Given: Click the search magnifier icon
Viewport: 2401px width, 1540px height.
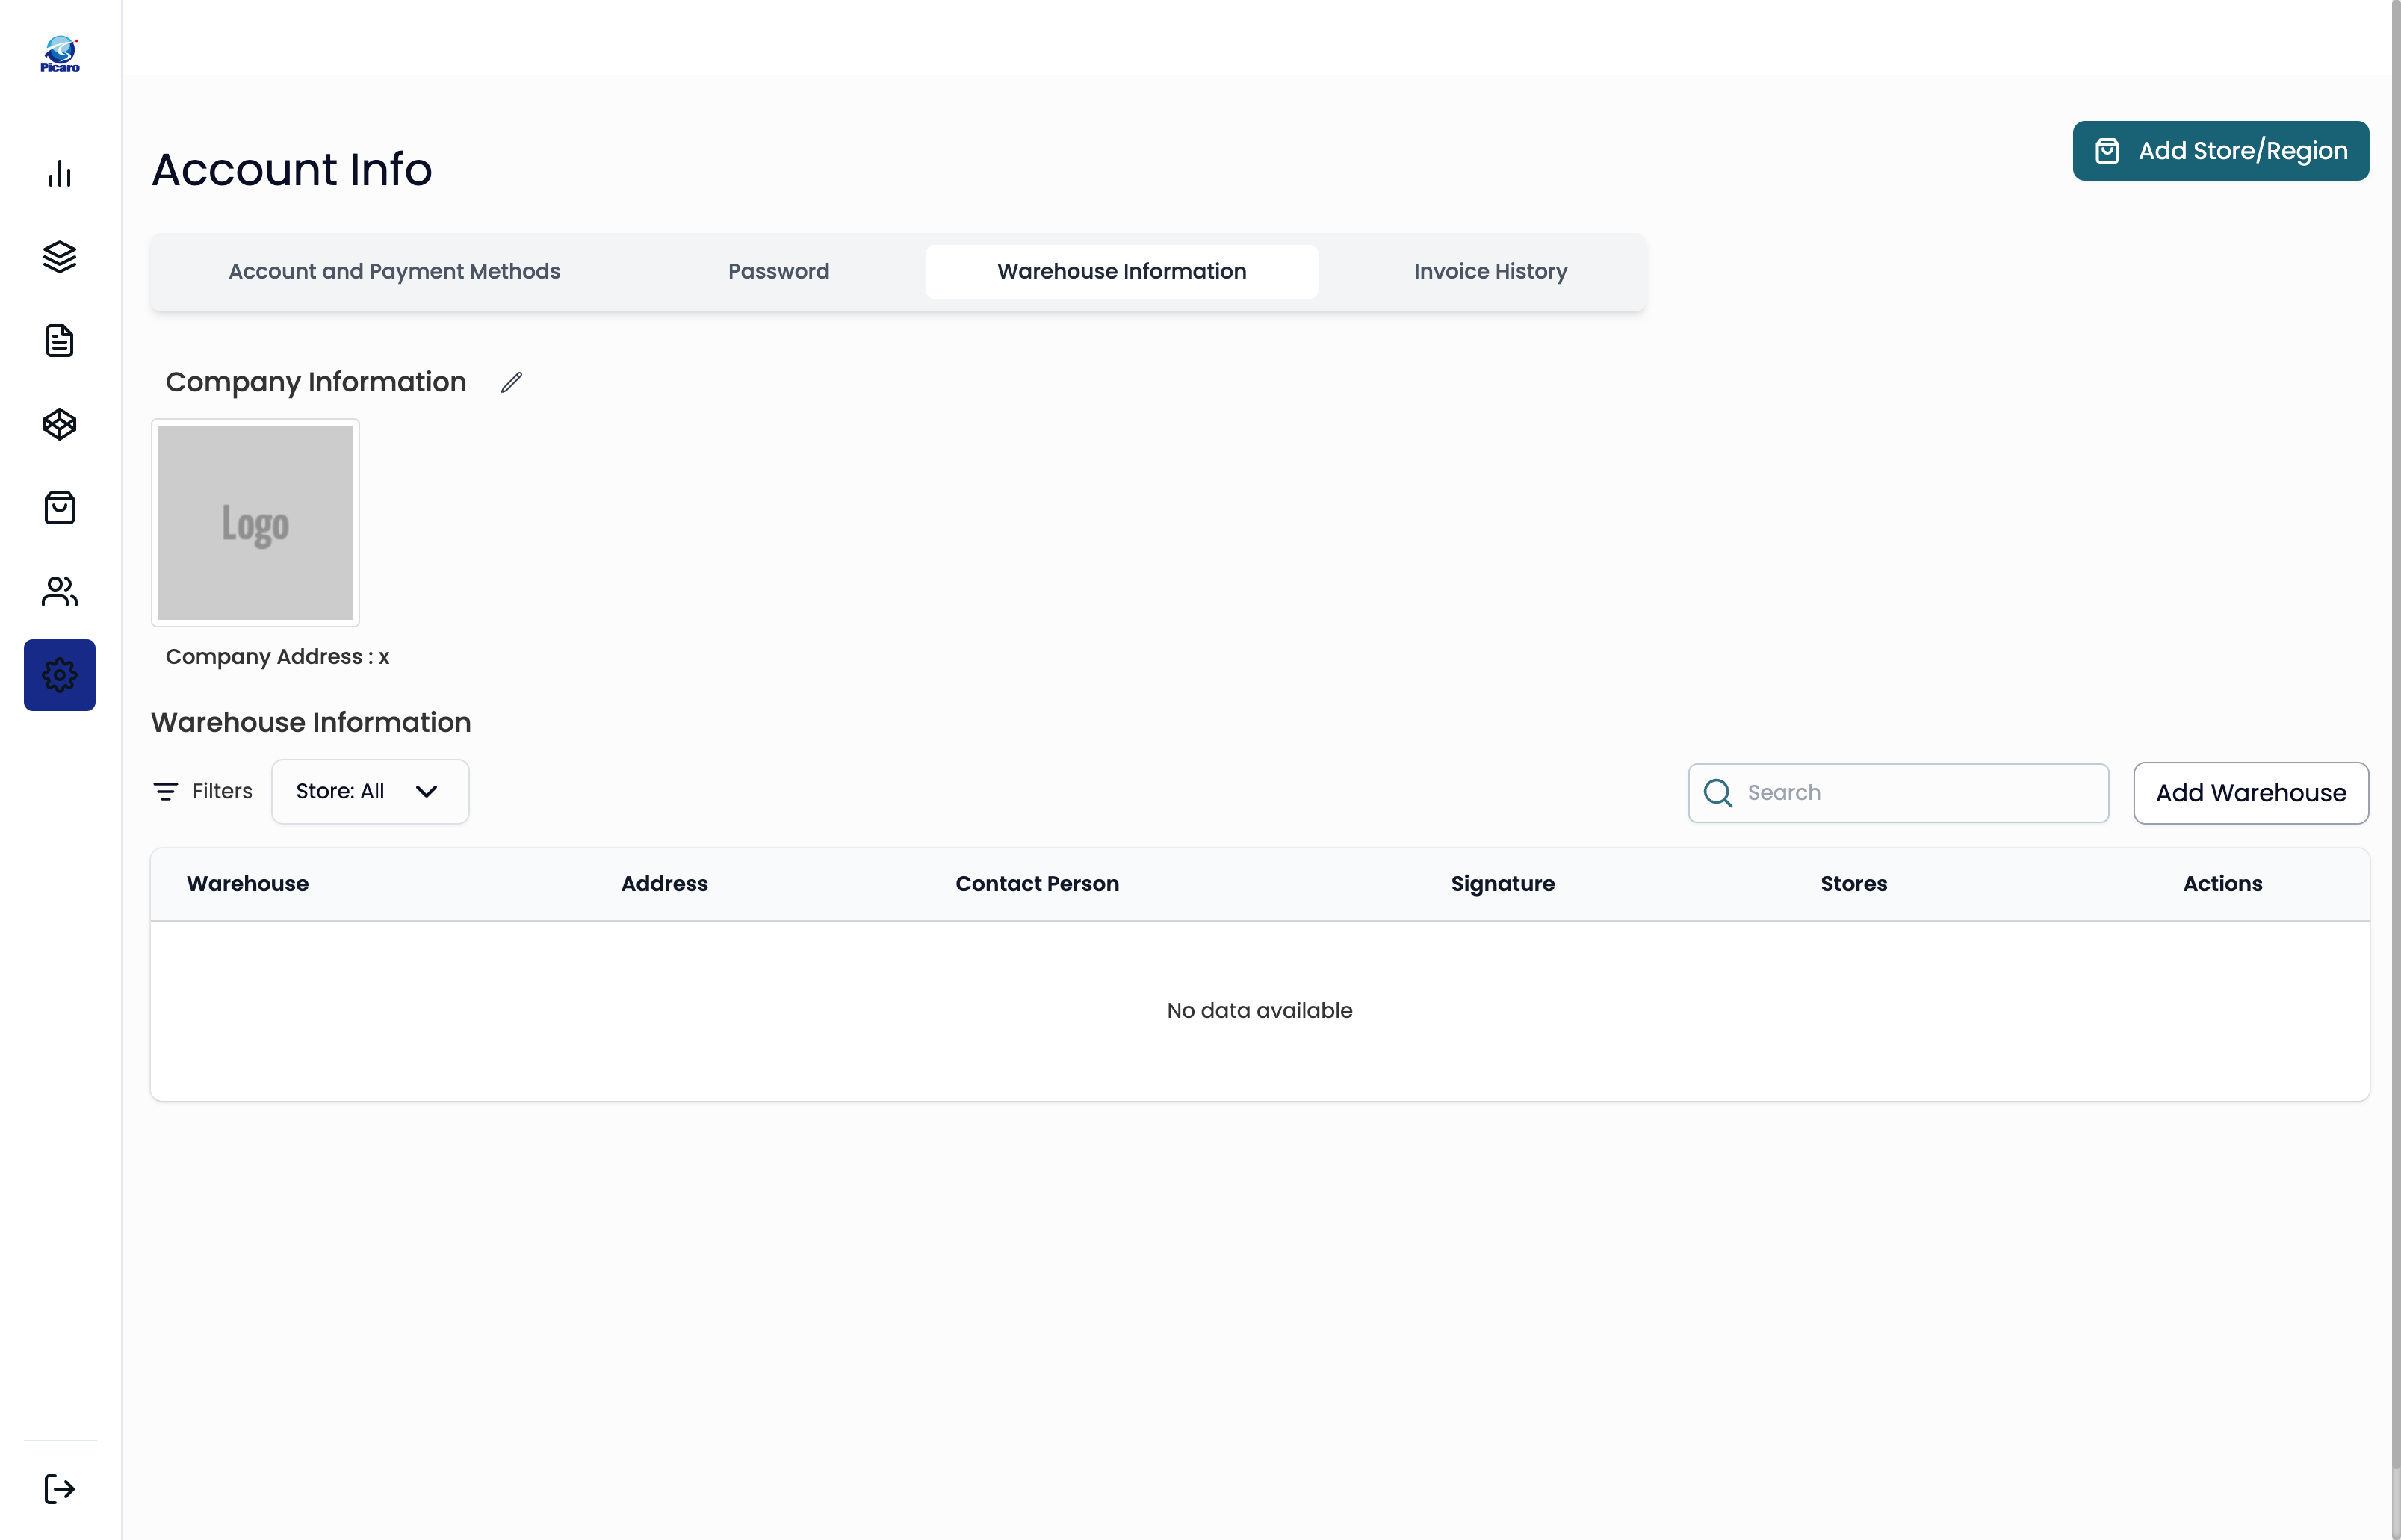Looking at the screenshot, I should [1718, 793].
